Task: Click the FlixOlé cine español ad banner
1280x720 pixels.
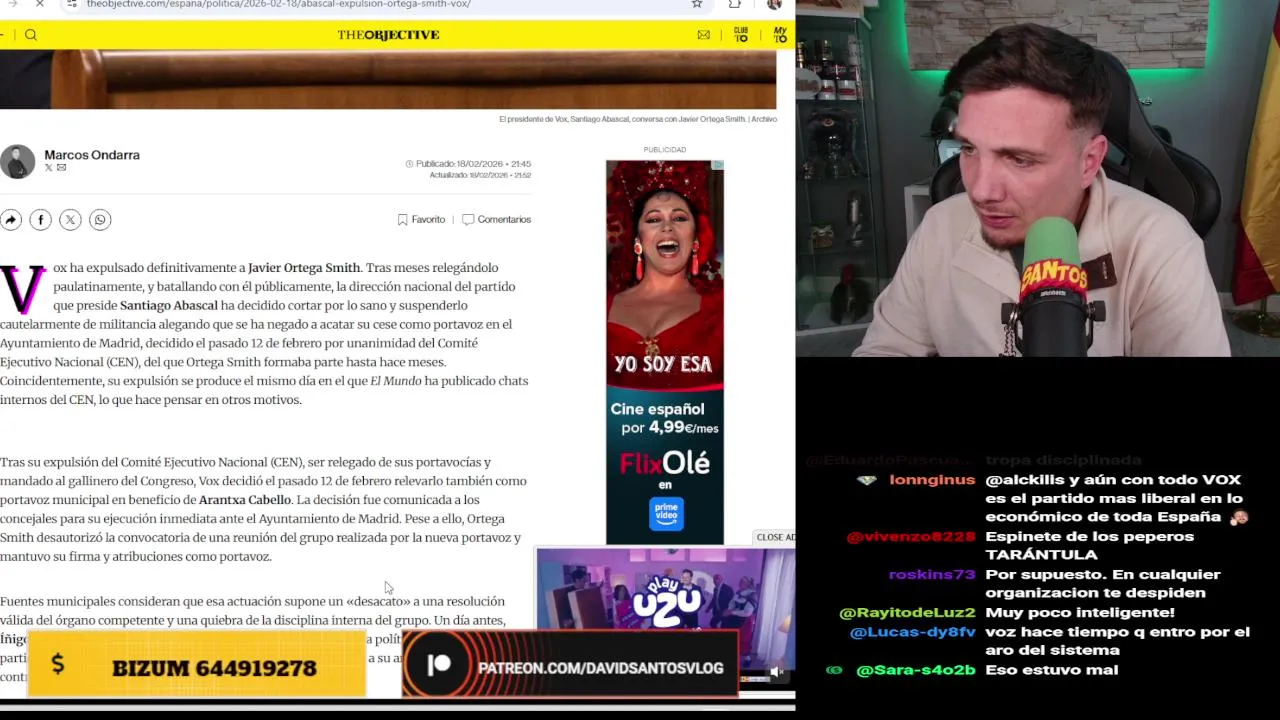Action: pyautogui.click(x=665, y=352)
